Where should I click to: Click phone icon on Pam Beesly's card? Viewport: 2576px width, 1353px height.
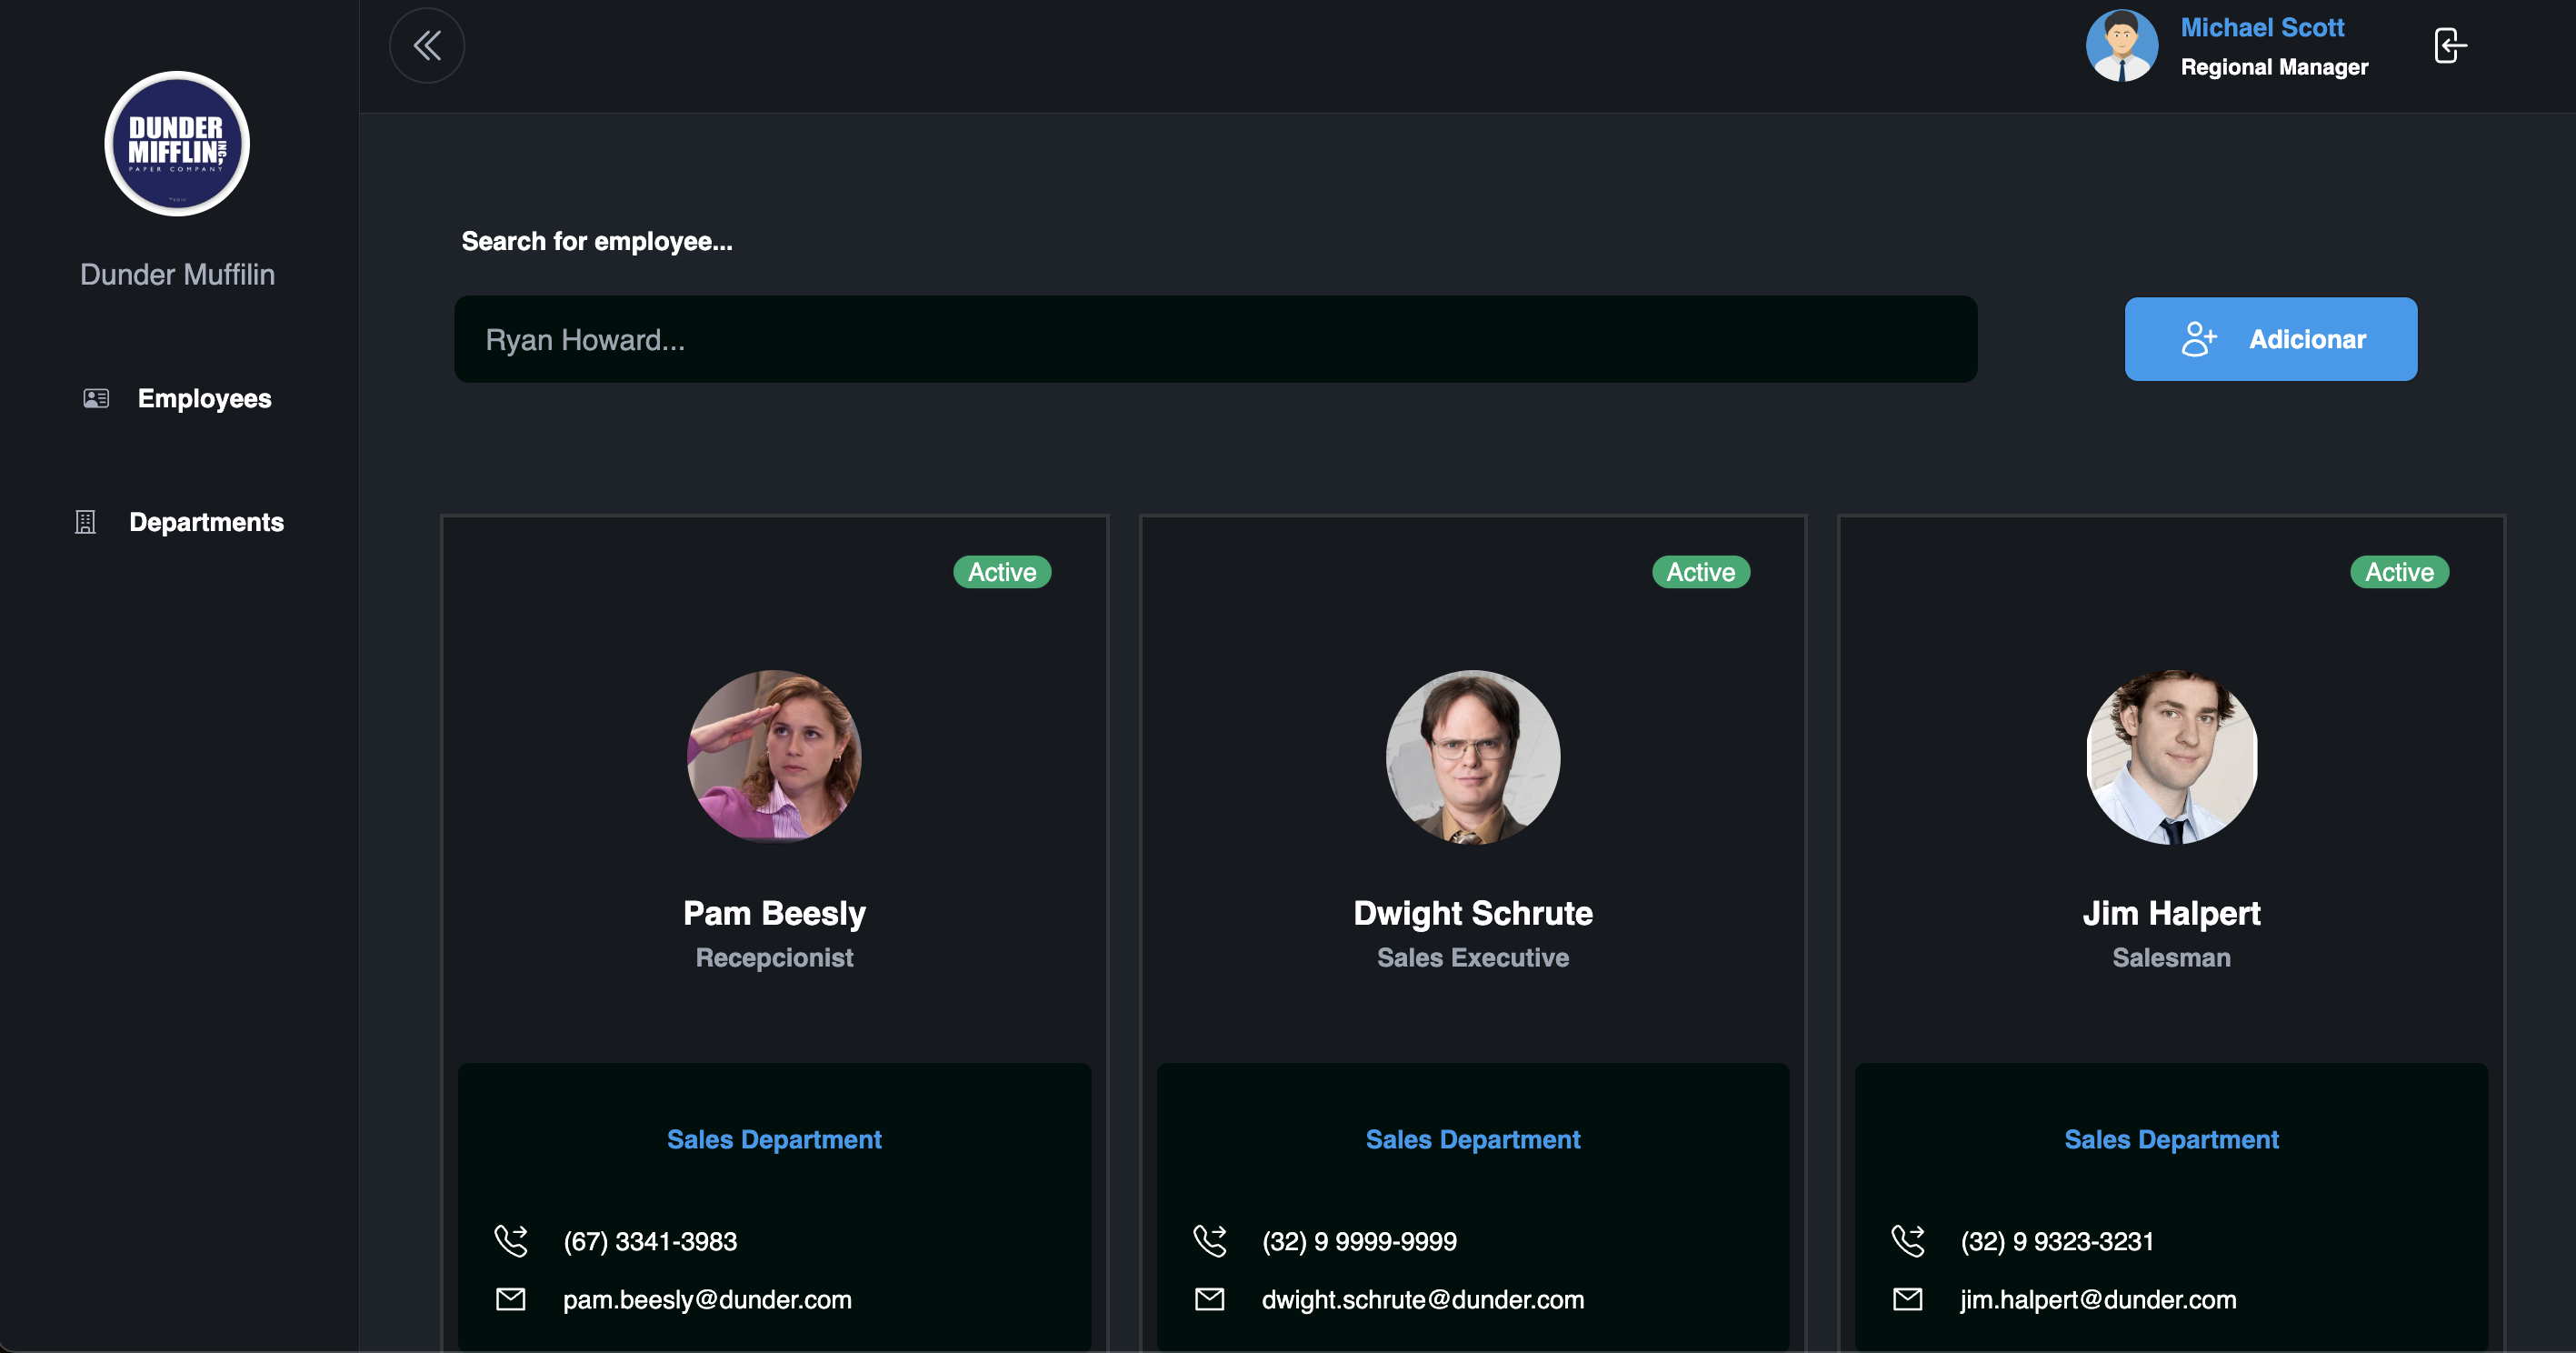tap(511, 1241)
